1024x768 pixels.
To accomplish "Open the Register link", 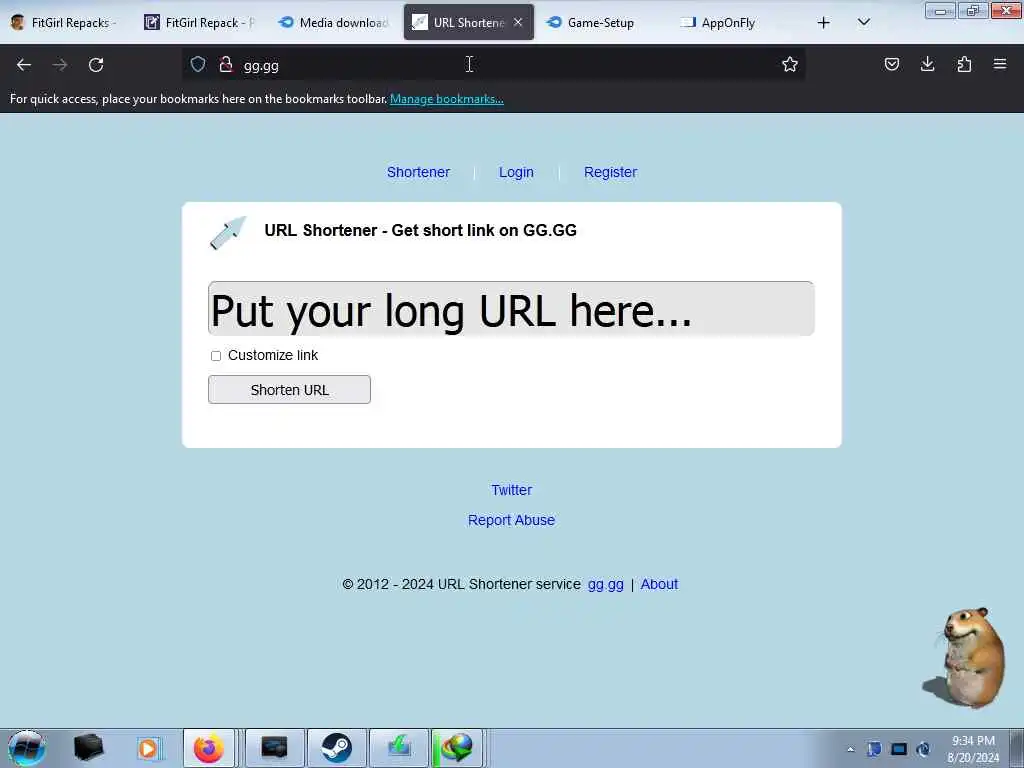I will tap(610, 172).
